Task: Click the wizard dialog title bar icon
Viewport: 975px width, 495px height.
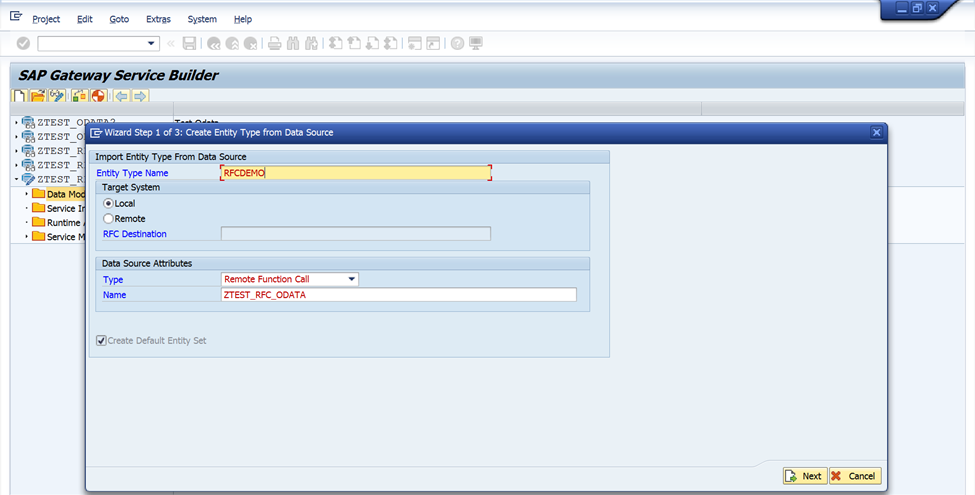Action: click(96, 132)
